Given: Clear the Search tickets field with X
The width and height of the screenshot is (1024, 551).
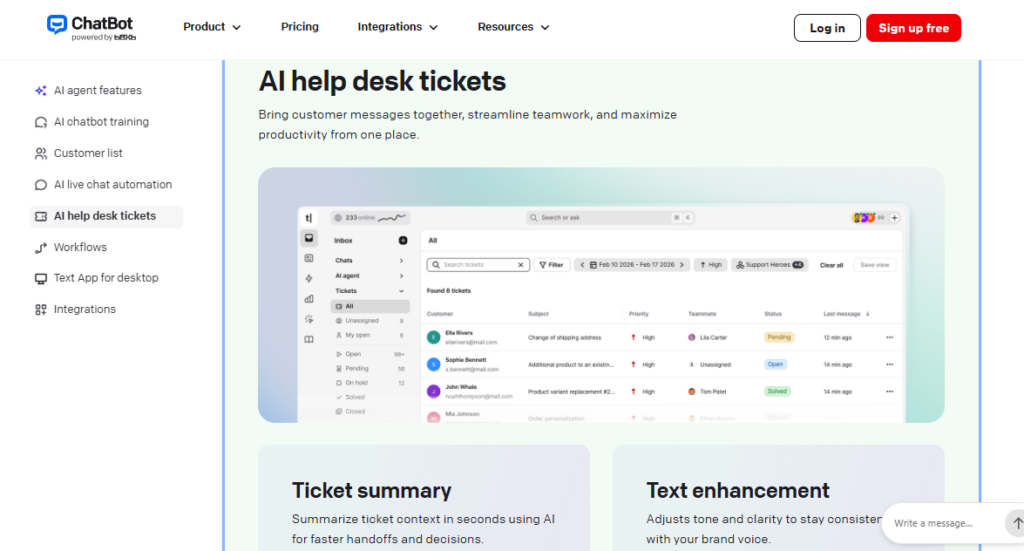Looking at the screenshot, I should (520, 265).
